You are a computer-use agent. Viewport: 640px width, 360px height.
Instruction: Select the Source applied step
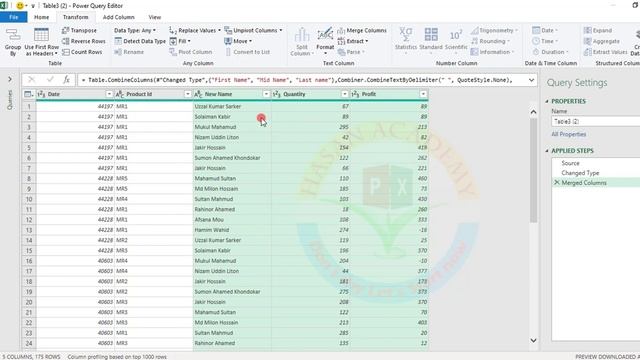(570, 163)
